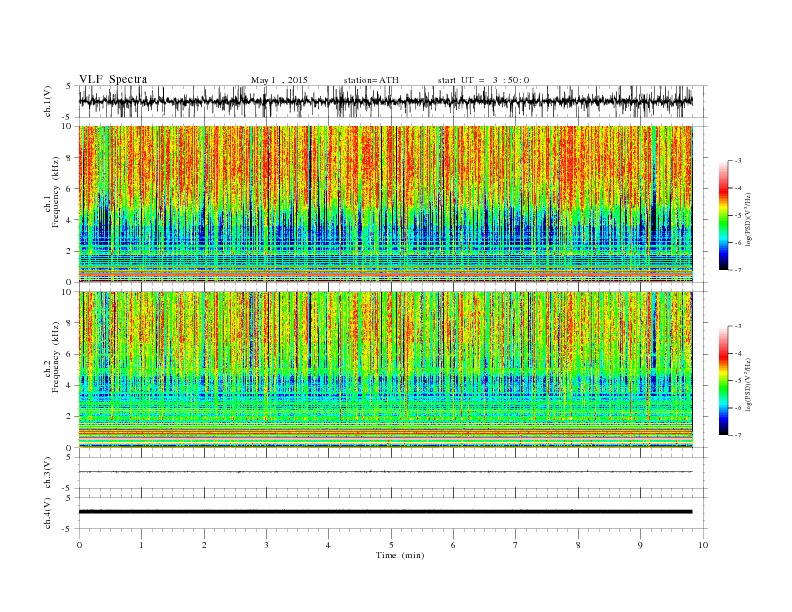Click the "-3" label on ch.1 colorbar
The width and height of the screenshot is (792, 612).
coord(738,161)
